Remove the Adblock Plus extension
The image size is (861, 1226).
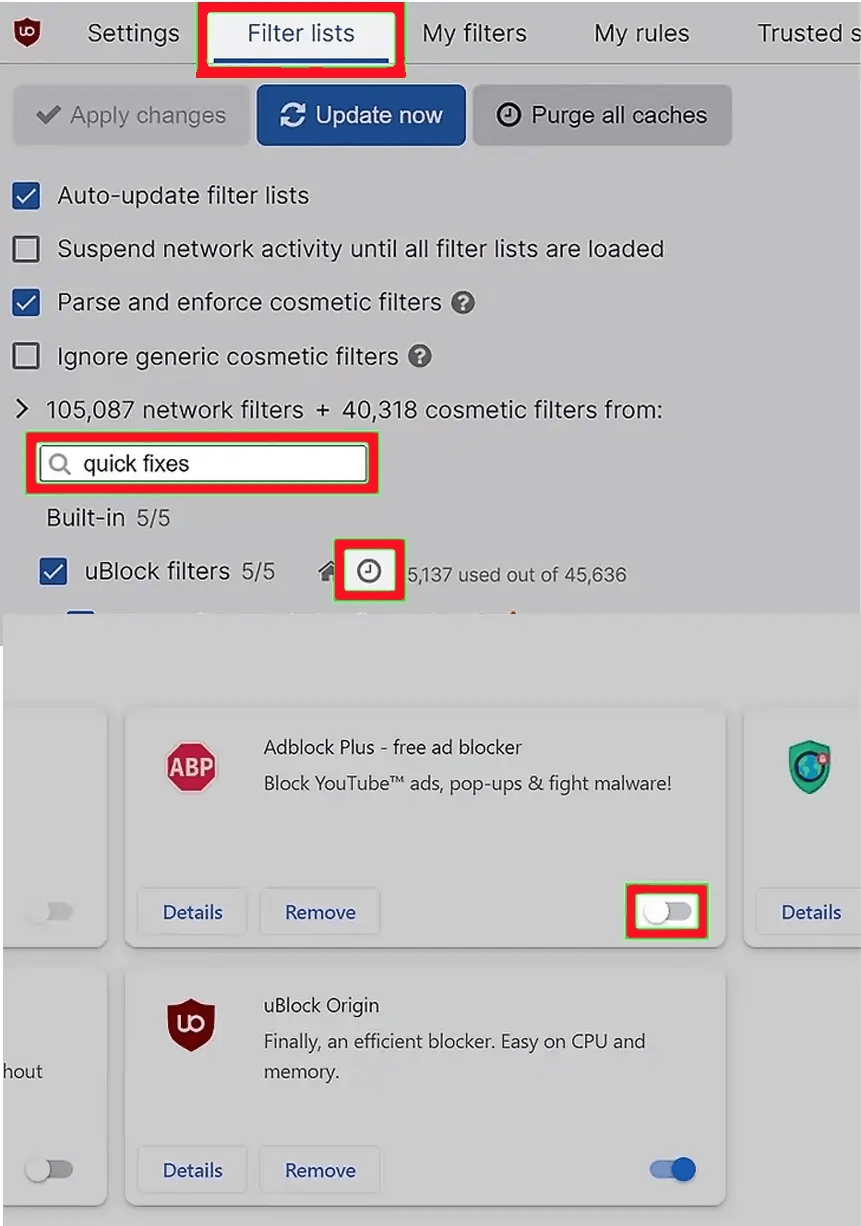(x=320, y=912)
